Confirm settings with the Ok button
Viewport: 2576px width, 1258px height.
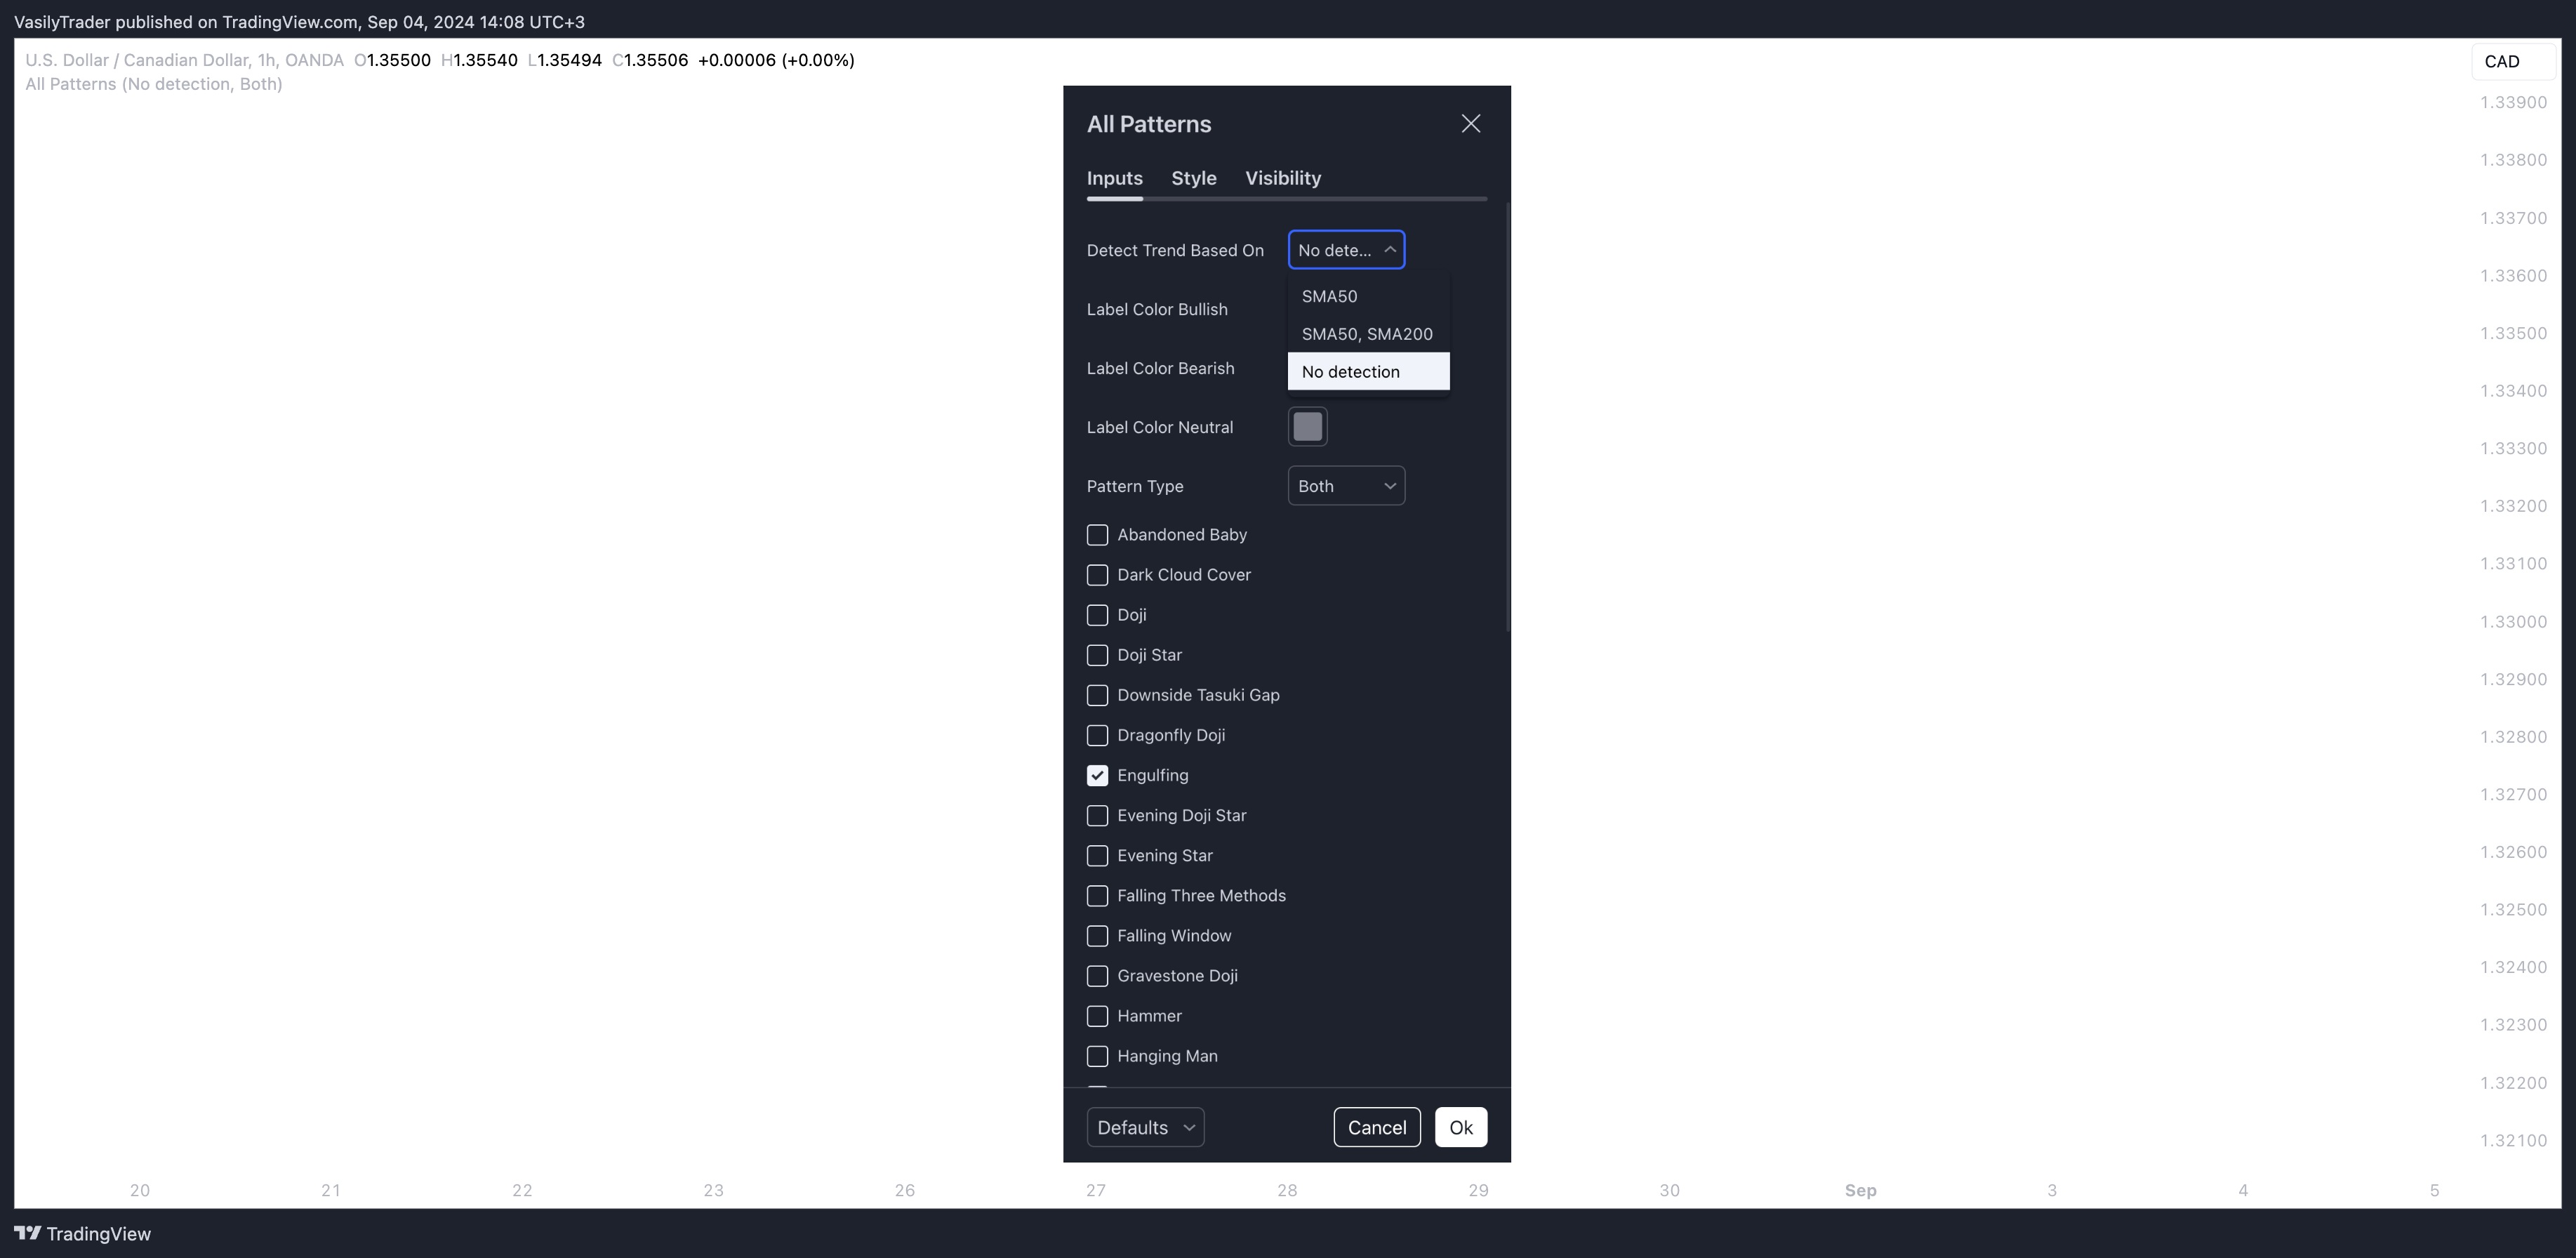1460,1127
